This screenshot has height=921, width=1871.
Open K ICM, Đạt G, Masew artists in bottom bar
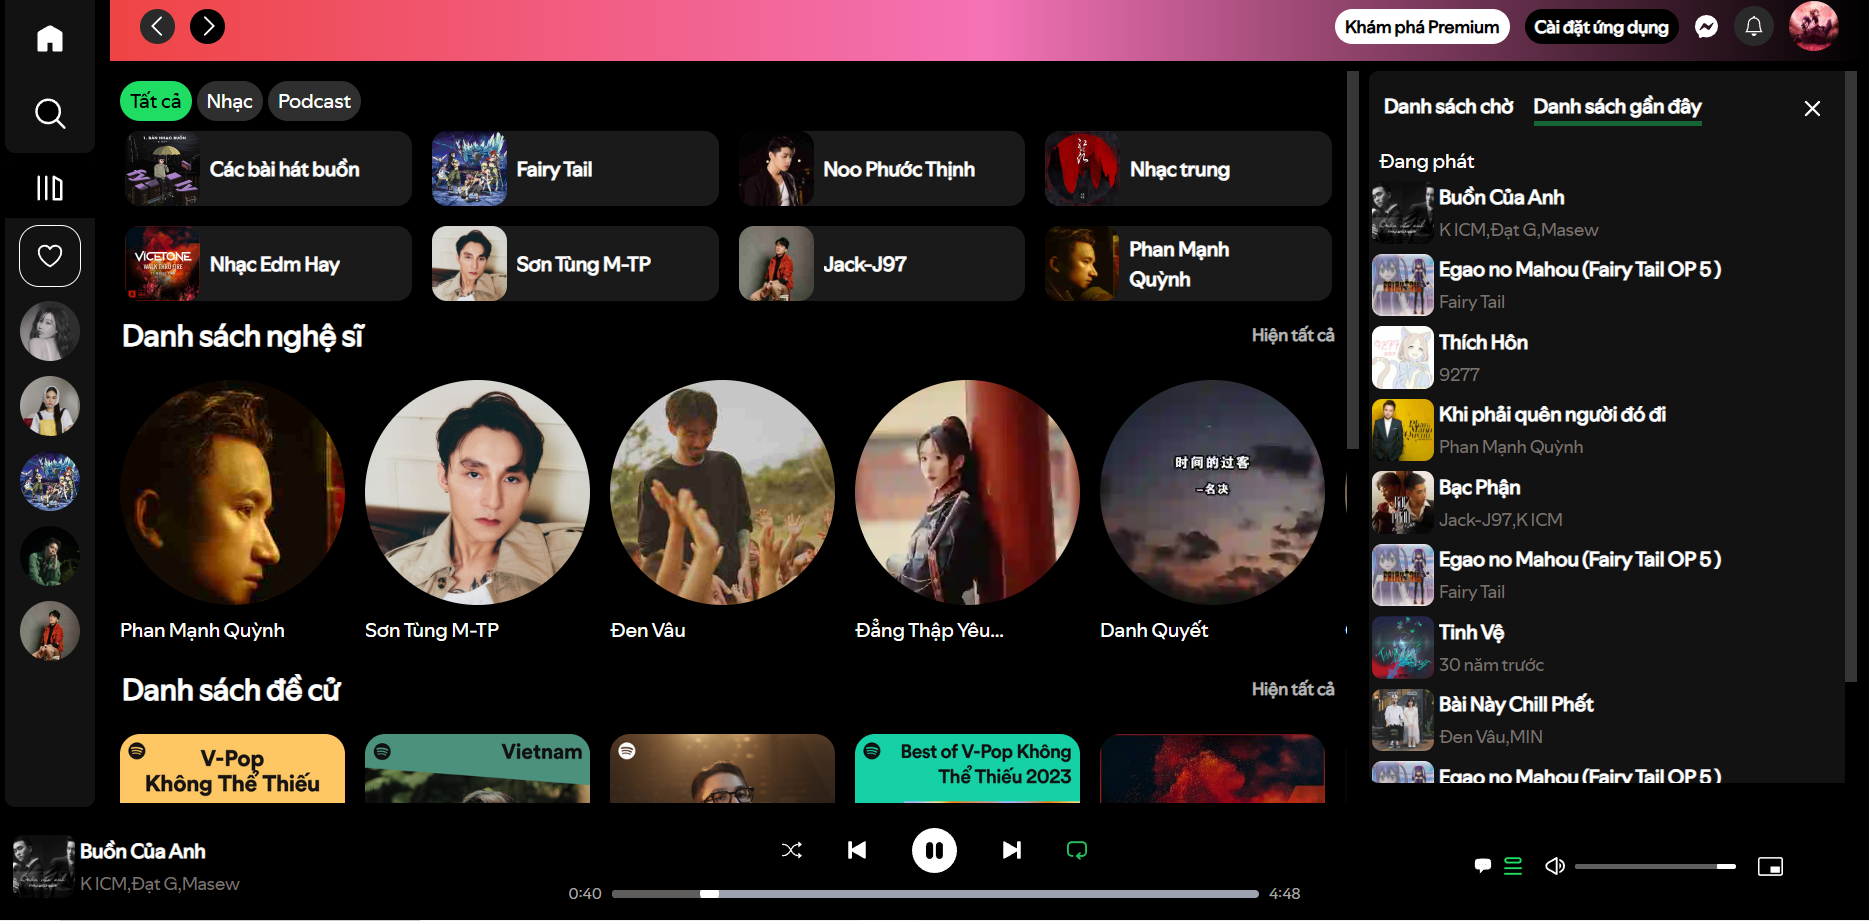click(160, 884)
